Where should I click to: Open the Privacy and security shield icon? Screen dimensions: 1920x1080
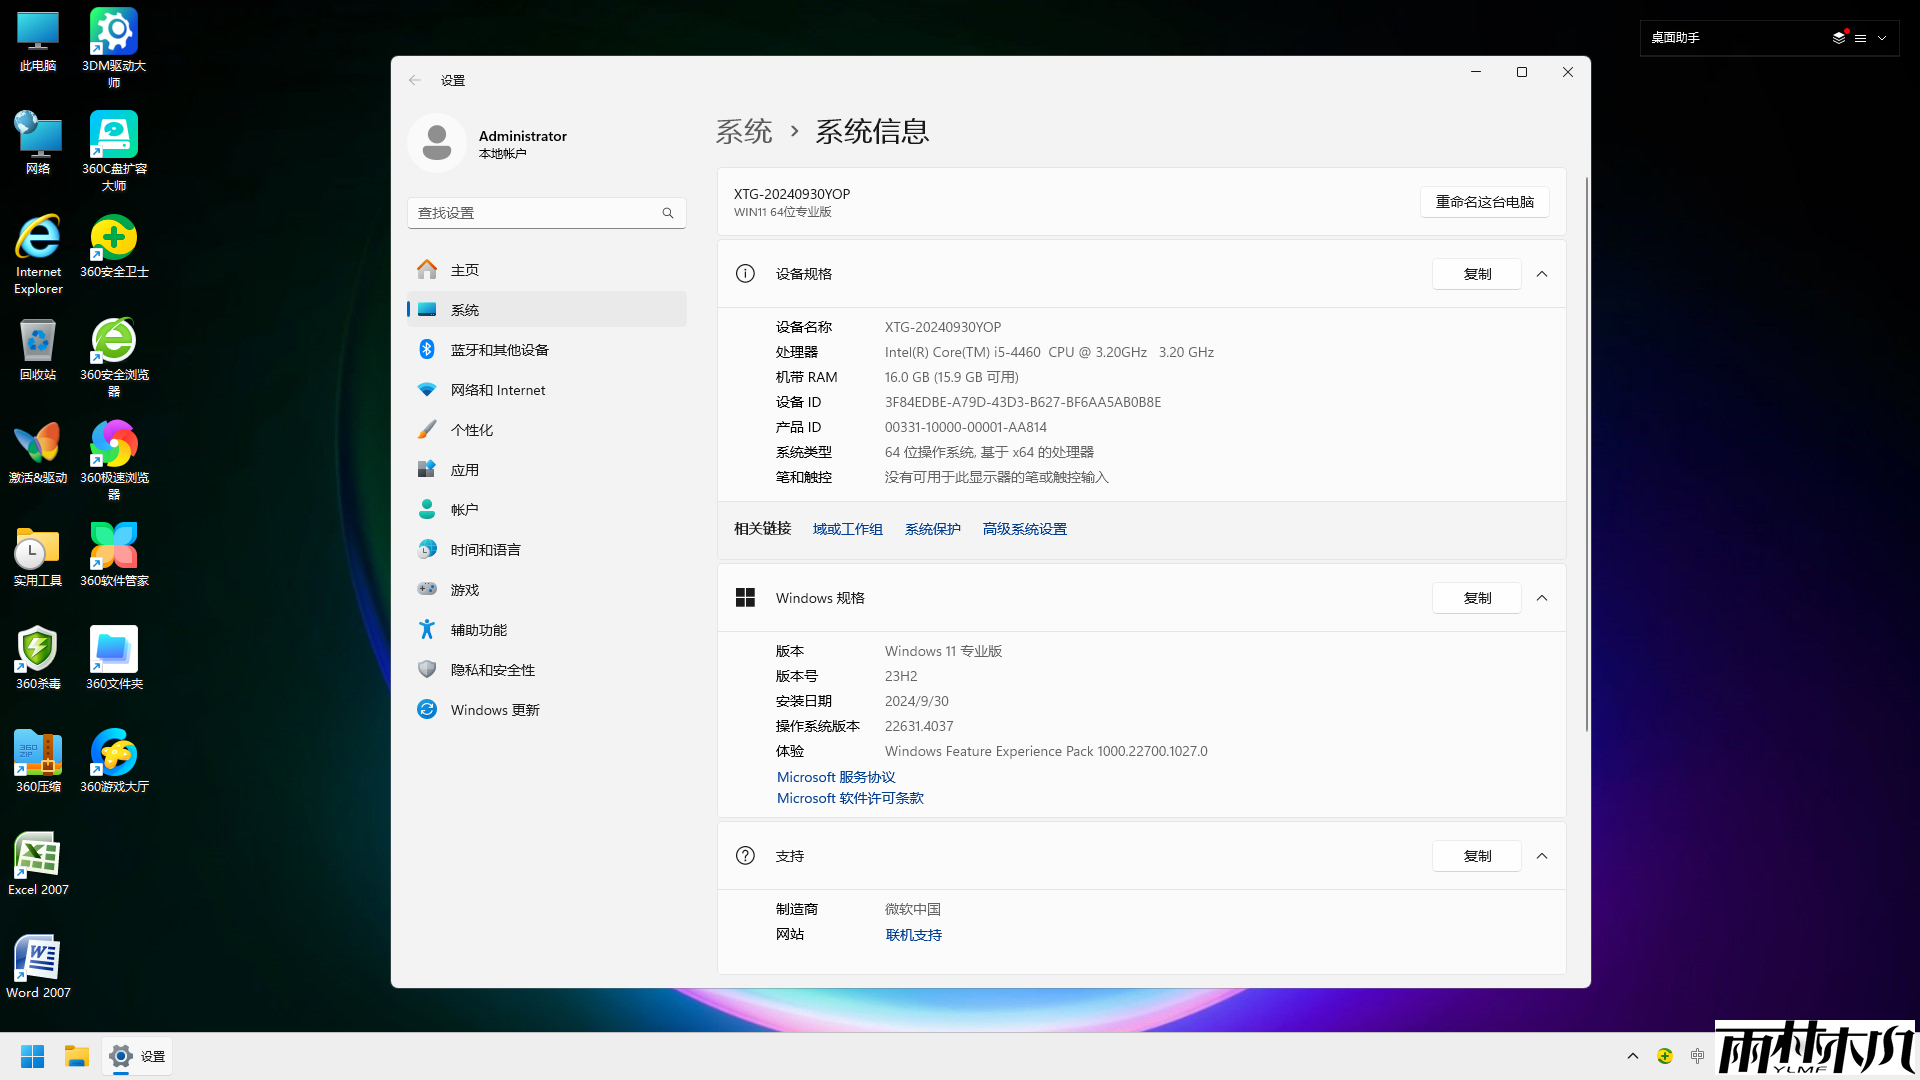(x=427, y=670)
